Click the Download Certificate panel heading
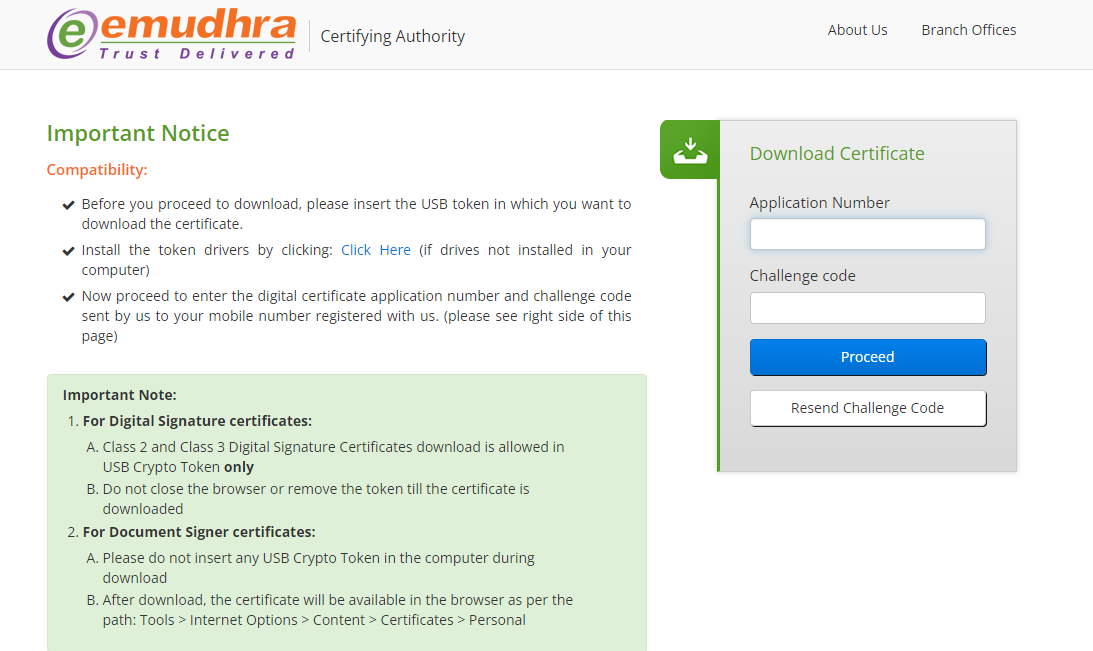The width and height of the screenshot is (1093, 651). 837,154
